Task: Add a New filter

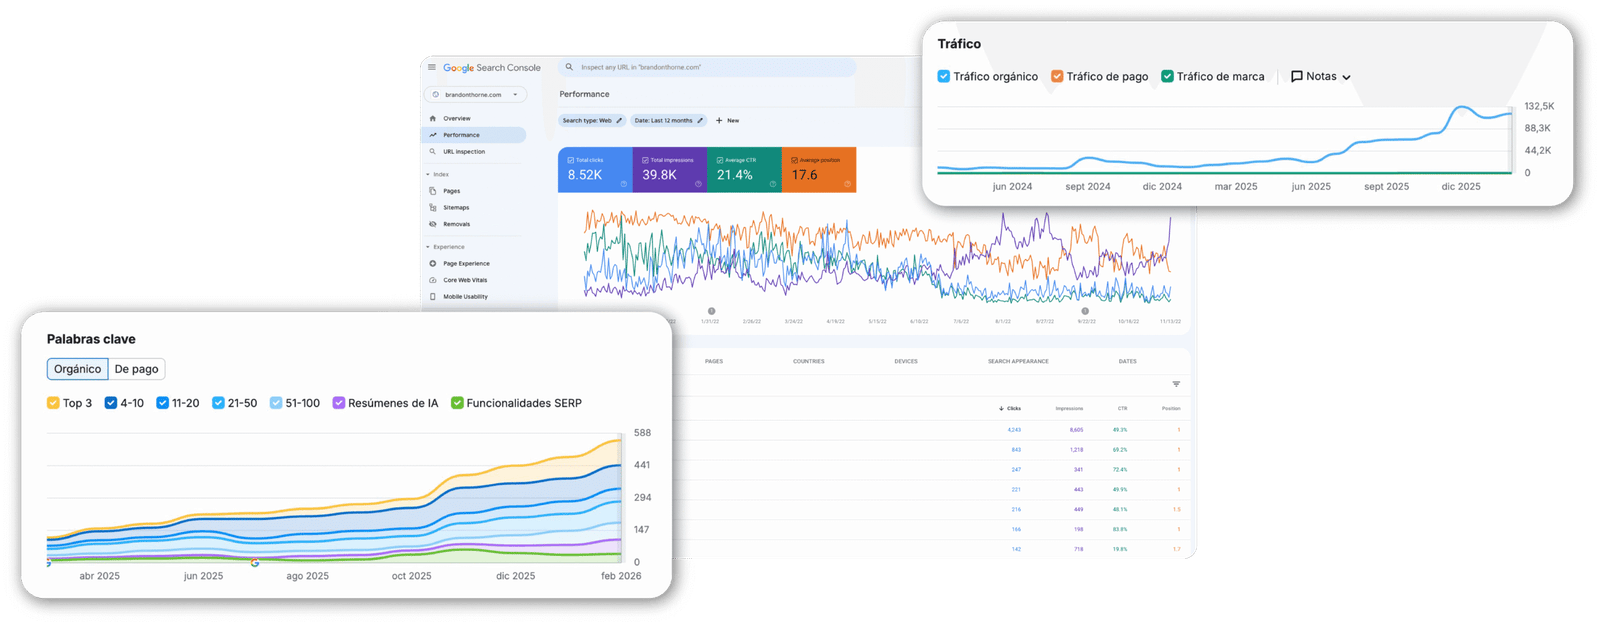Action: pyautogui.click(x=727, y=121)
